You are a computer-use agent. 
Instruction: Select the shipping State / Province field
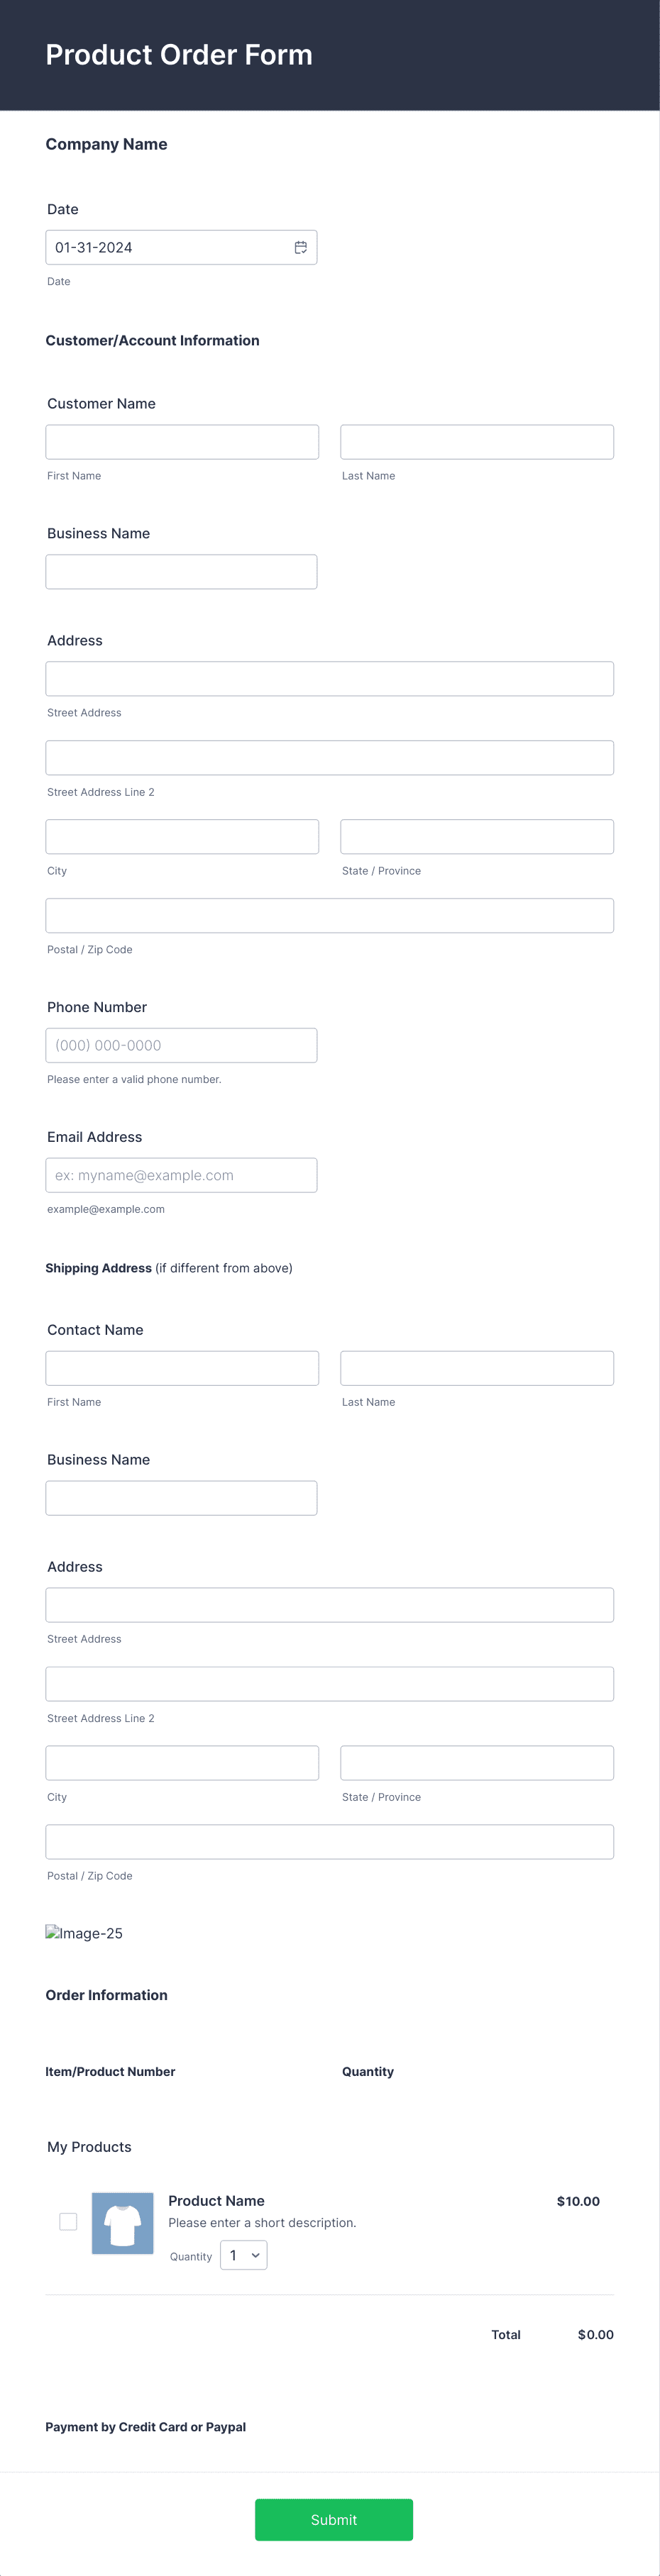[477, 1763]
